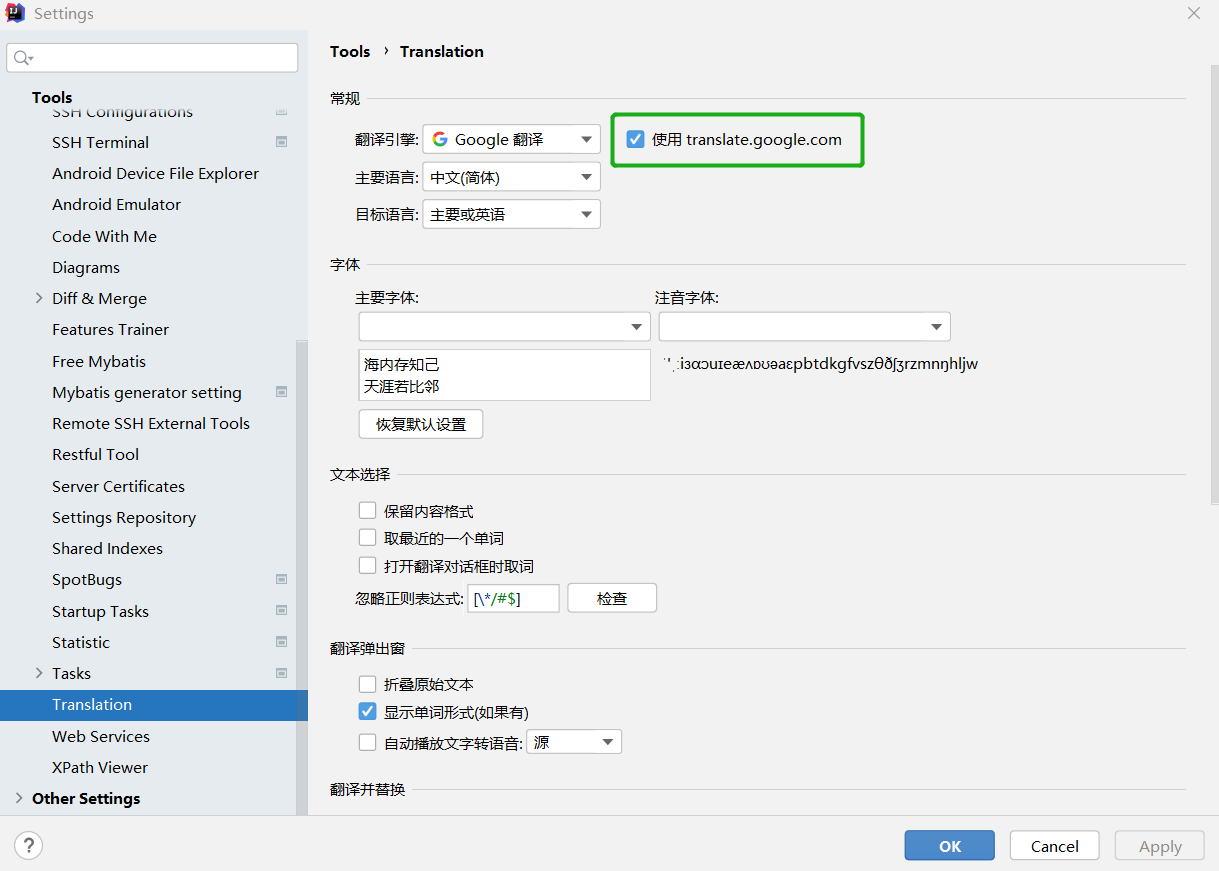Click project-level icon beside Statistic
Image resolution: width=1219 pixels, height=871 pixels.
[x=281, y=642]
